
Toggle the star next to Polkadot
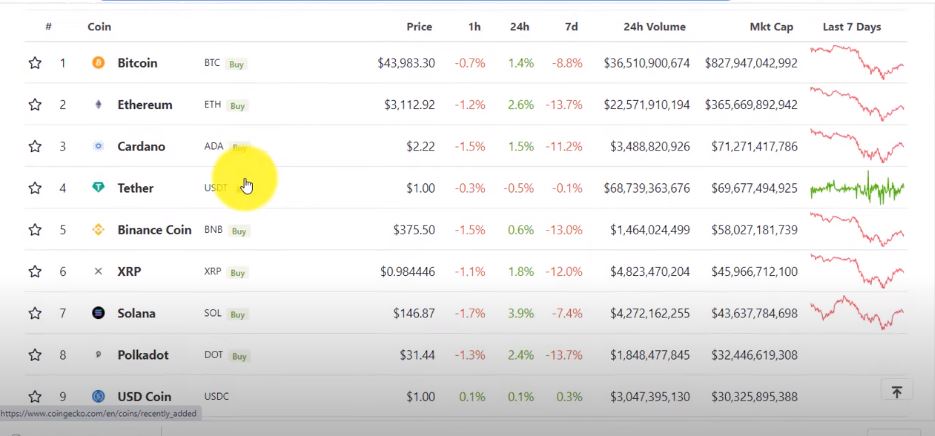[x=35, y=355]
